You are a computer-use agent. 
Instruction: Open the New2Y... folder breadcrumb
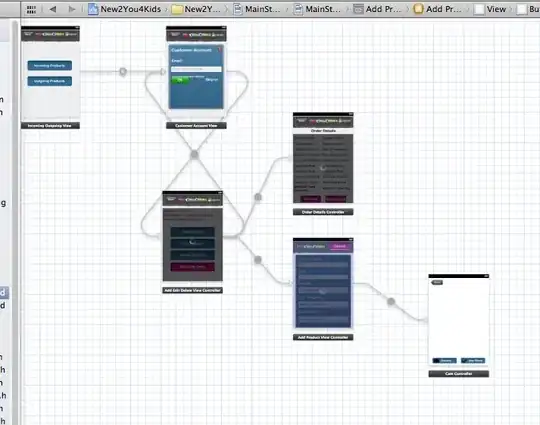point(196,9)
